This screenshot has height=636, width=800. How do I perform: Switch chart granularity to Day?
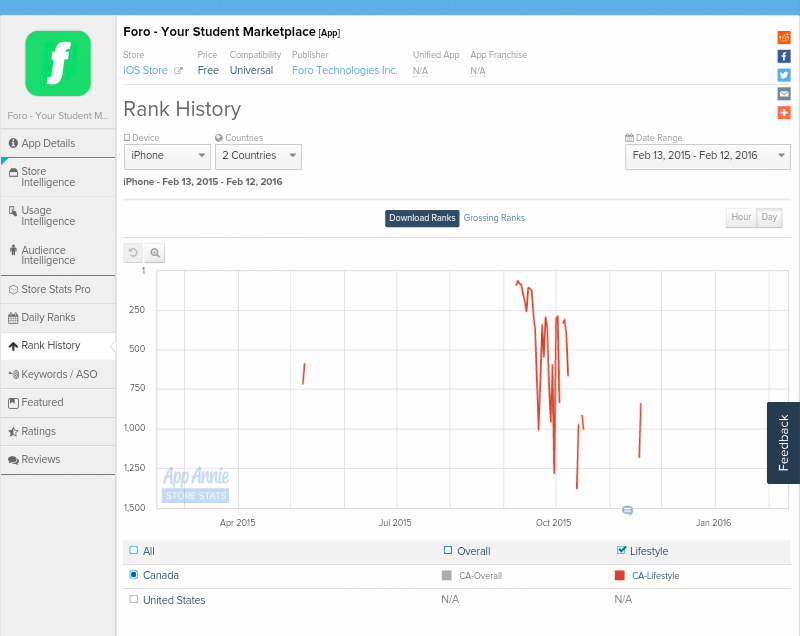pyautogui.click(x=769, y=217)
